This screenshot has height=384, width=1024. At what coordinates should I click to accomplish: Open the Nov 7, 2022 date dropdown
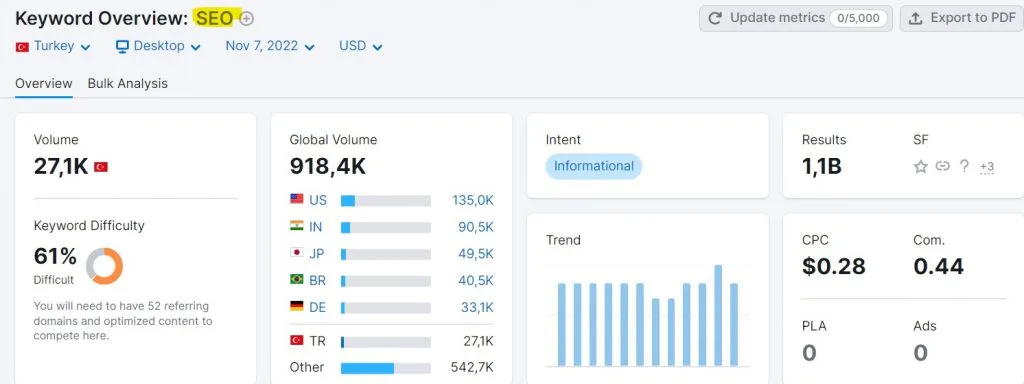click(x=270, y=46)
